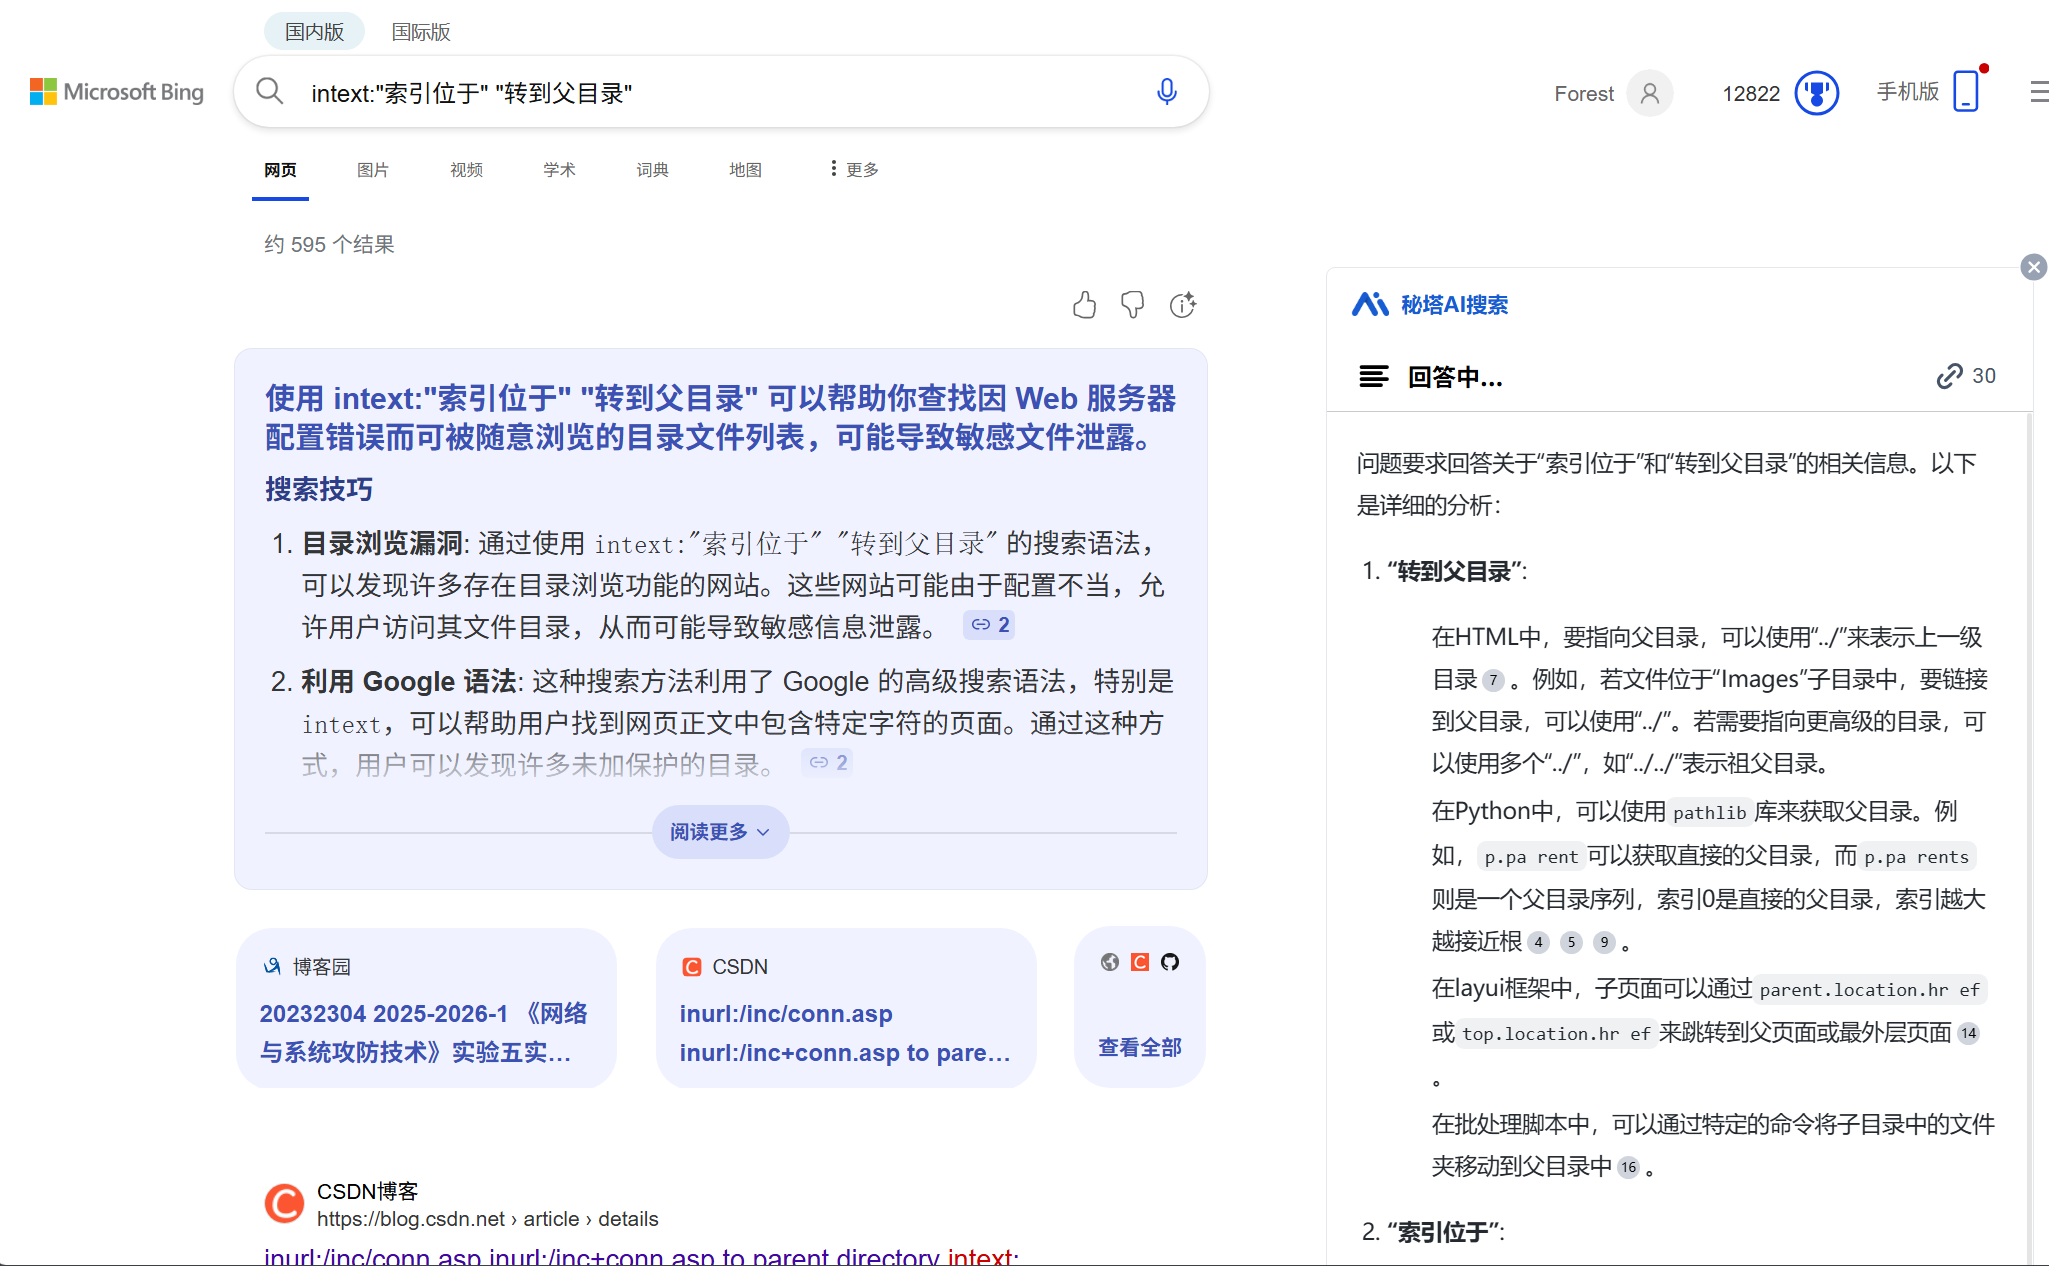Open the hamburger menu at top right
The height and width of the screenshot is (1266, 2049).
click(2038, 93)
